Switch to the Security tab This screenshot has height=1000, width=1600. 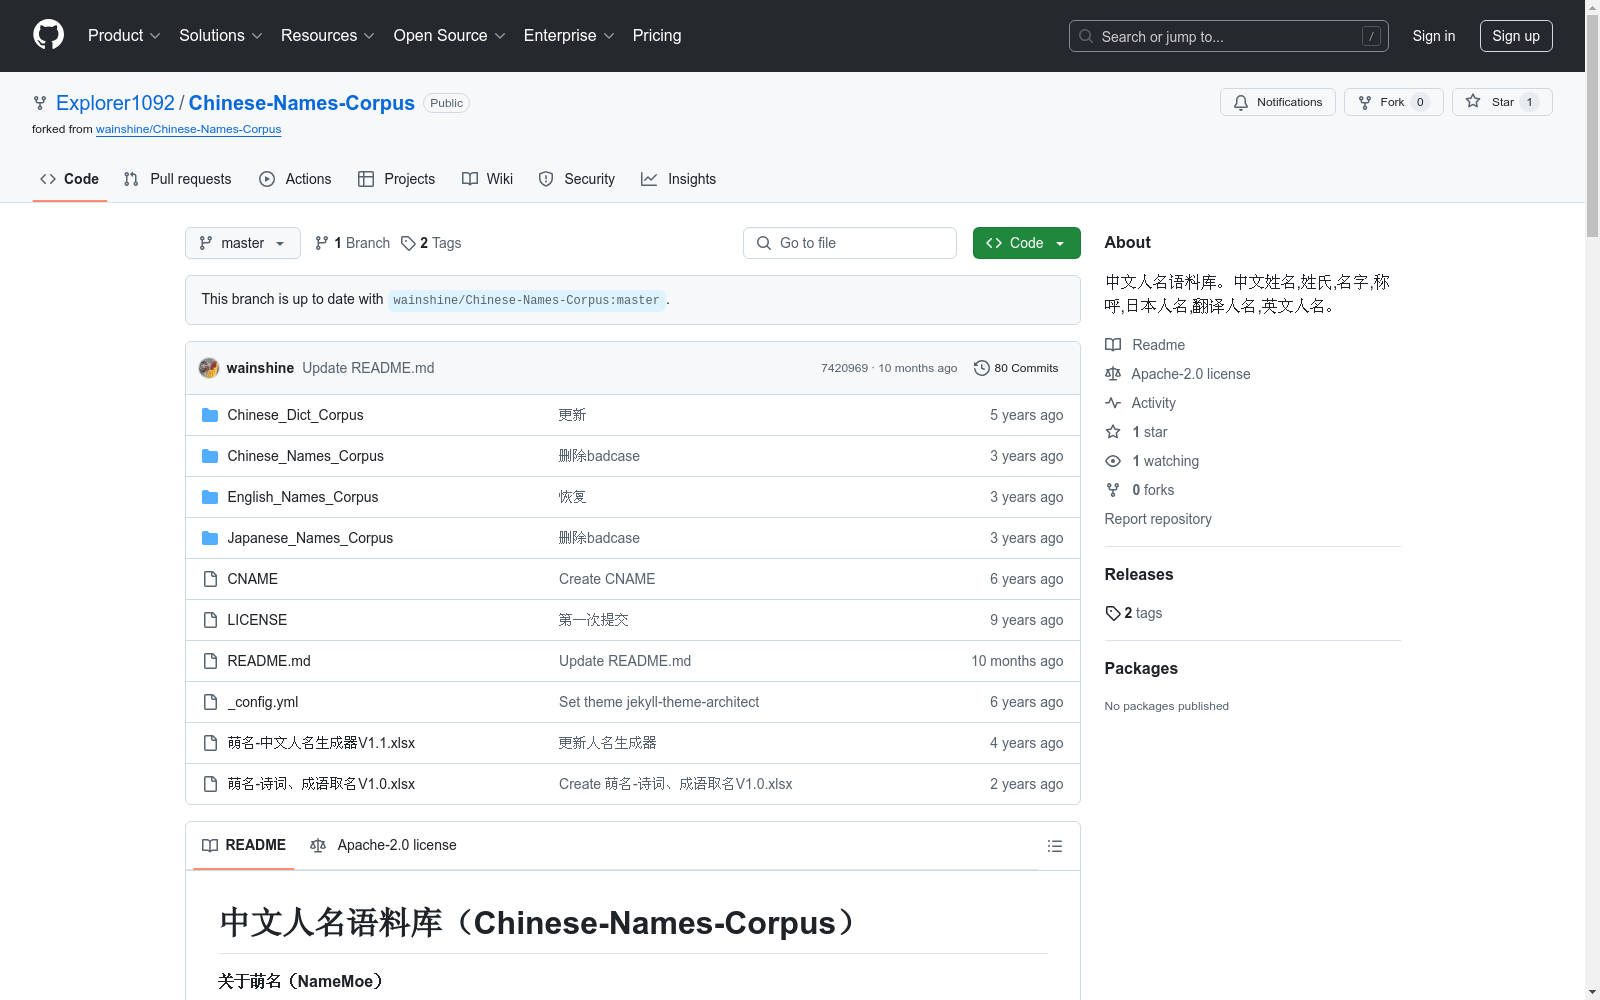pyautogui.click(x=577, y=179)
